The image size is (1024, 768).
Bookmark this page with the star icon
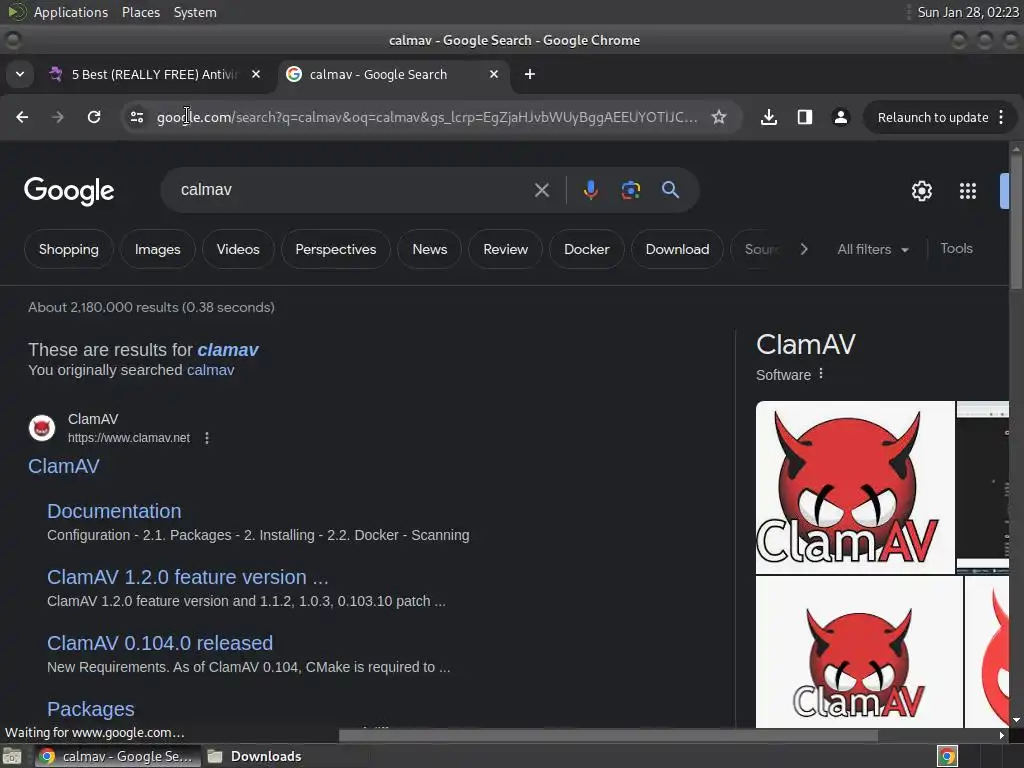coord(719,117)
